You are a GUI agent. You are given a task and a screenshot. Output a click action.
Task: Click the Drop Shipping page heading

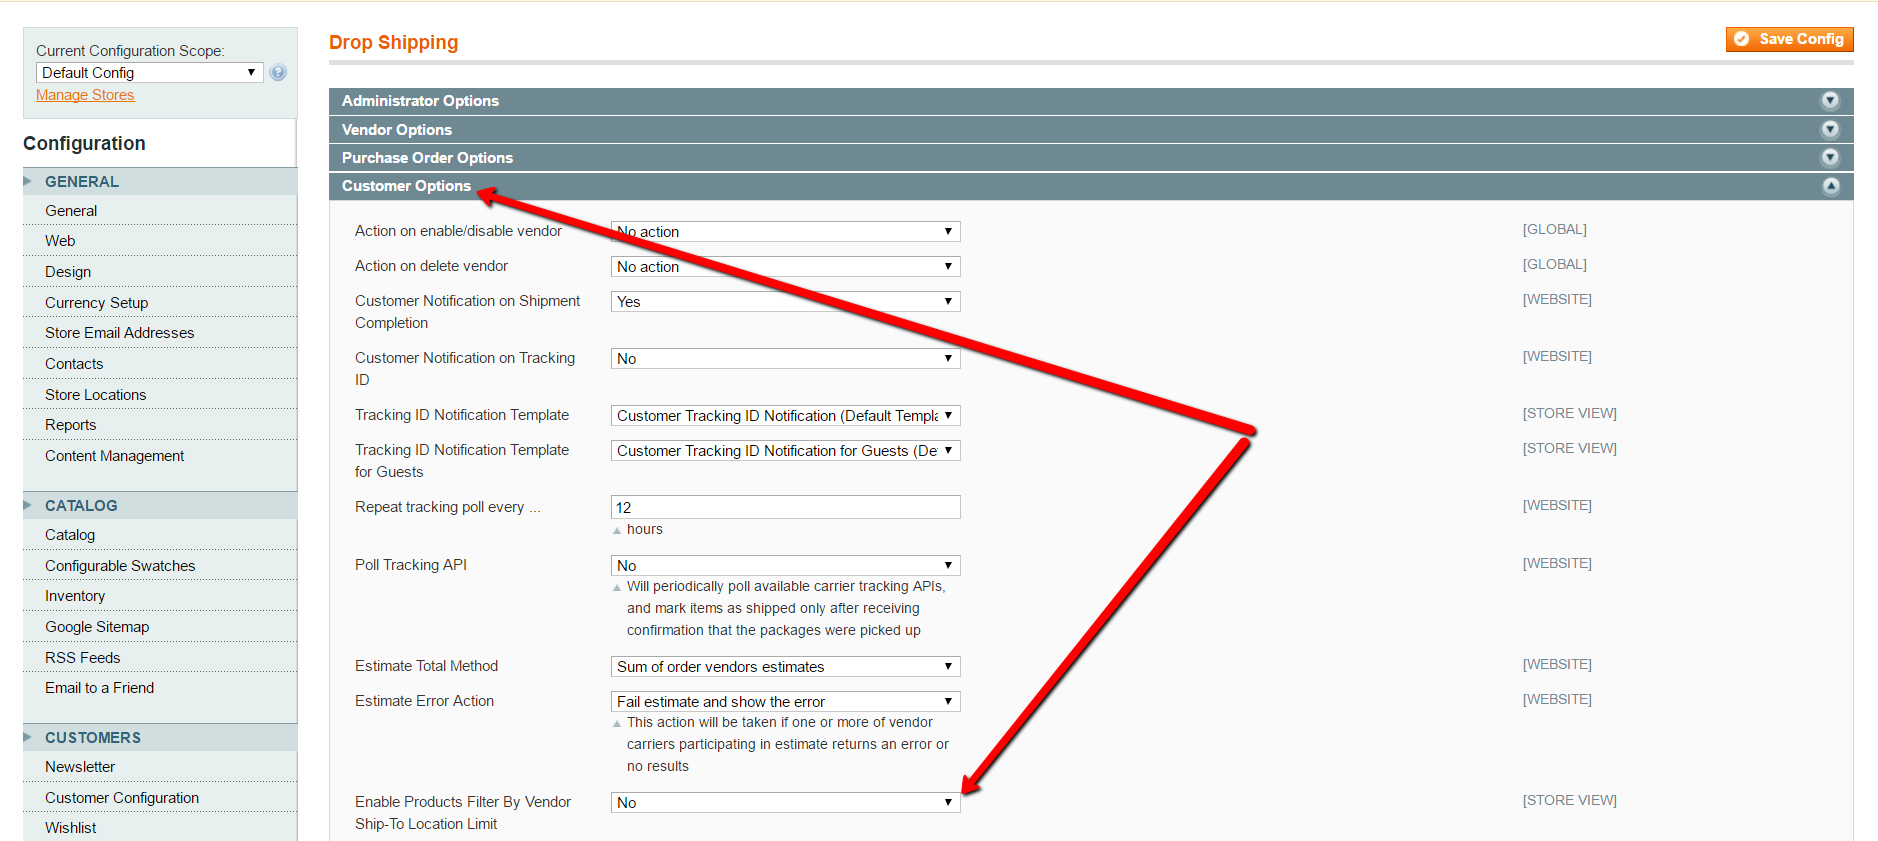click(x=393, y=42)
